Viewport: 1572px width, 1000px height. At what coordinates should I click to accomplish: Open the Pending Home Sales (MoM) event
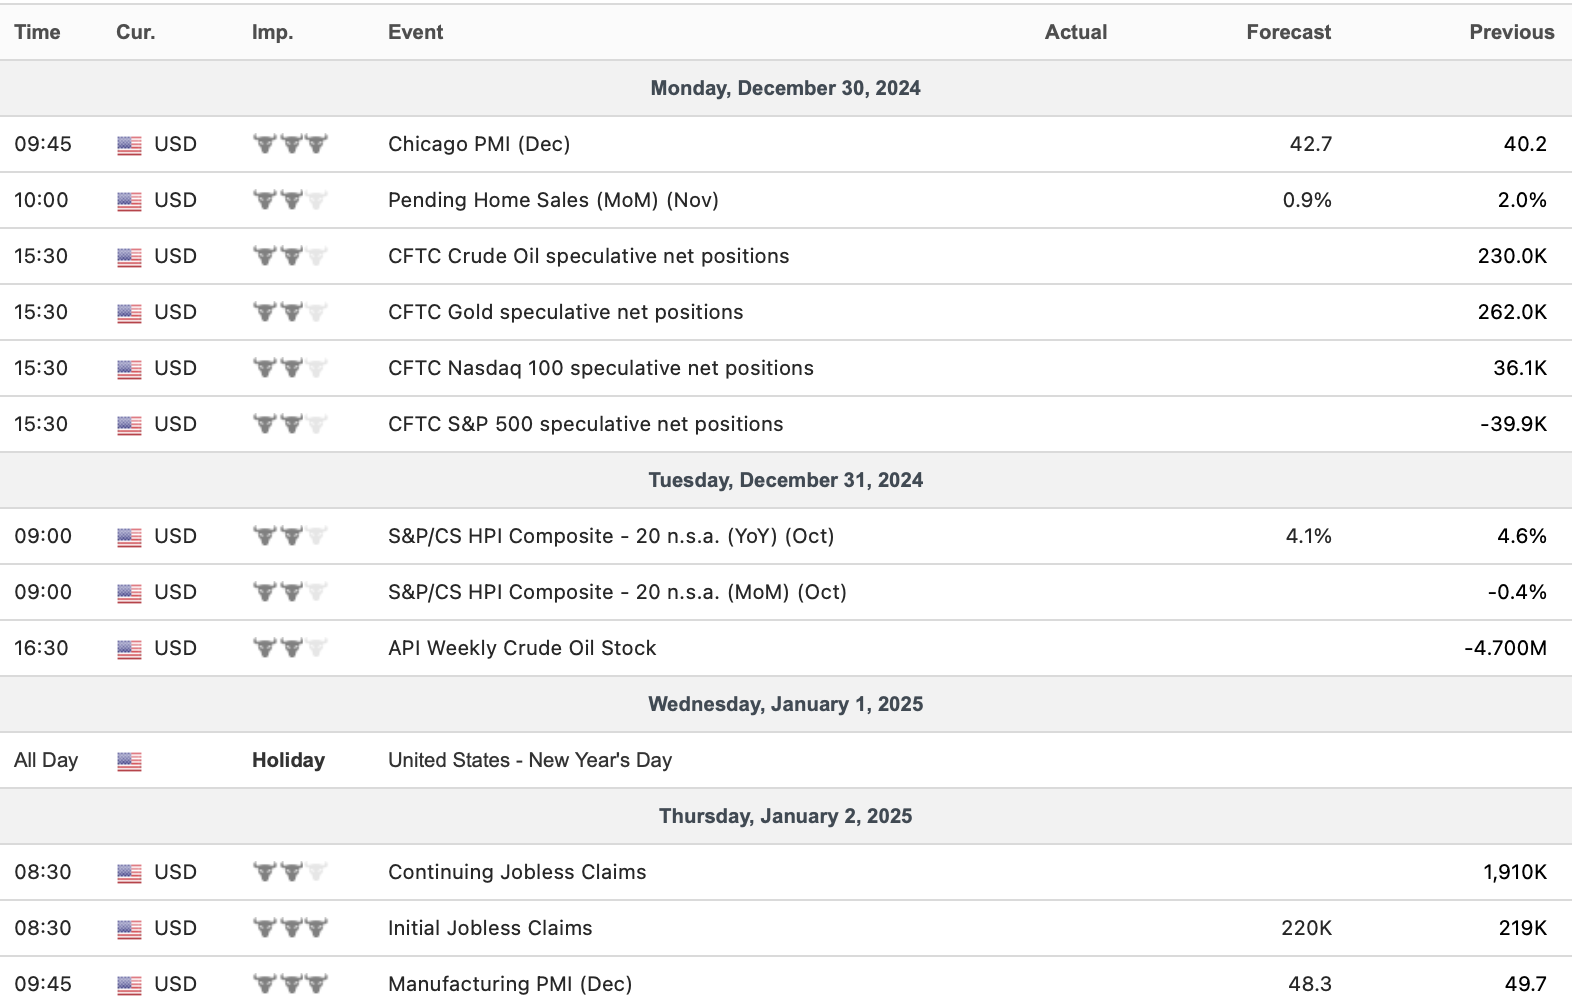[x=553, y=200]
